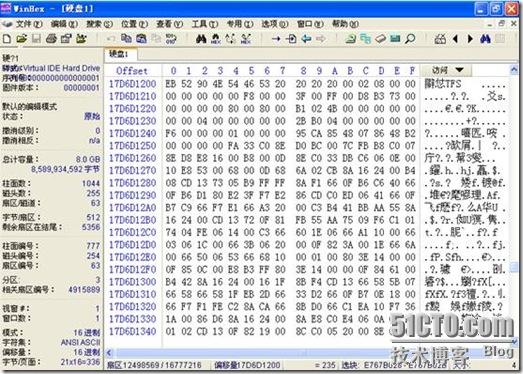This screenshot has width=523, height=374.
Task: Click the Clone disk icon
Action: click(x=350, y=39)
